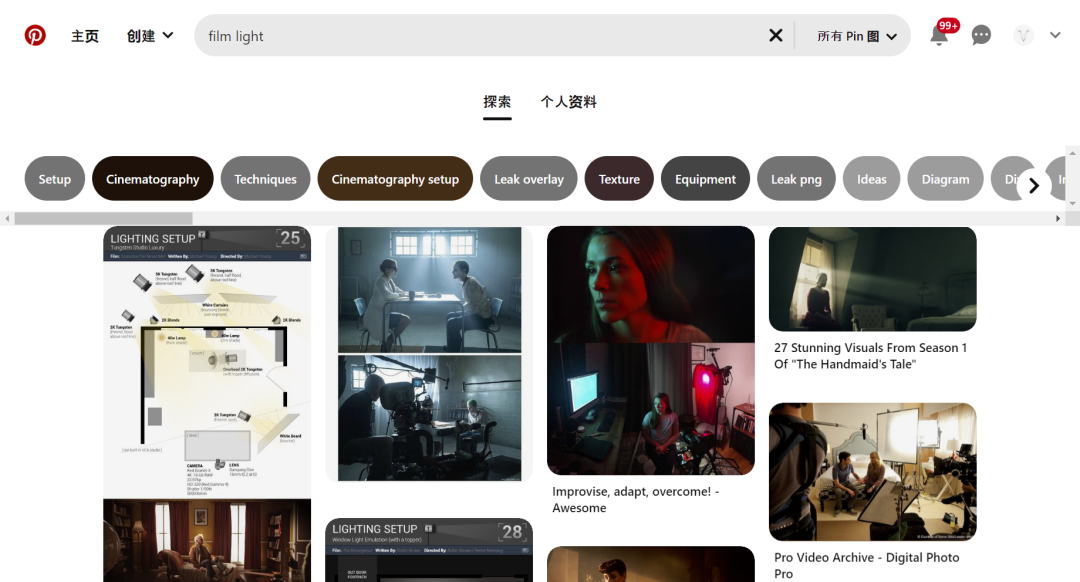Click the Pinterest logo icon
Screen dimensions: 1080x582
click(x=35, y=35)
